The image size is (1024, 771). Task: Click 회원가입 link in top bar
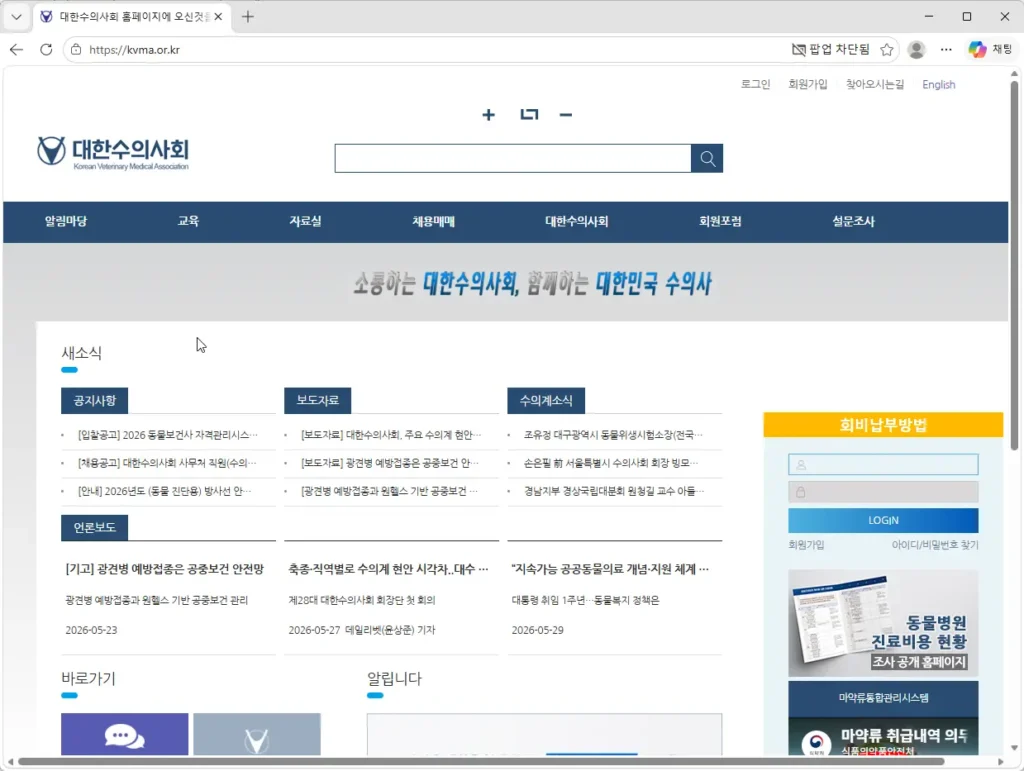pyautogui.click(x=808, y=84)
